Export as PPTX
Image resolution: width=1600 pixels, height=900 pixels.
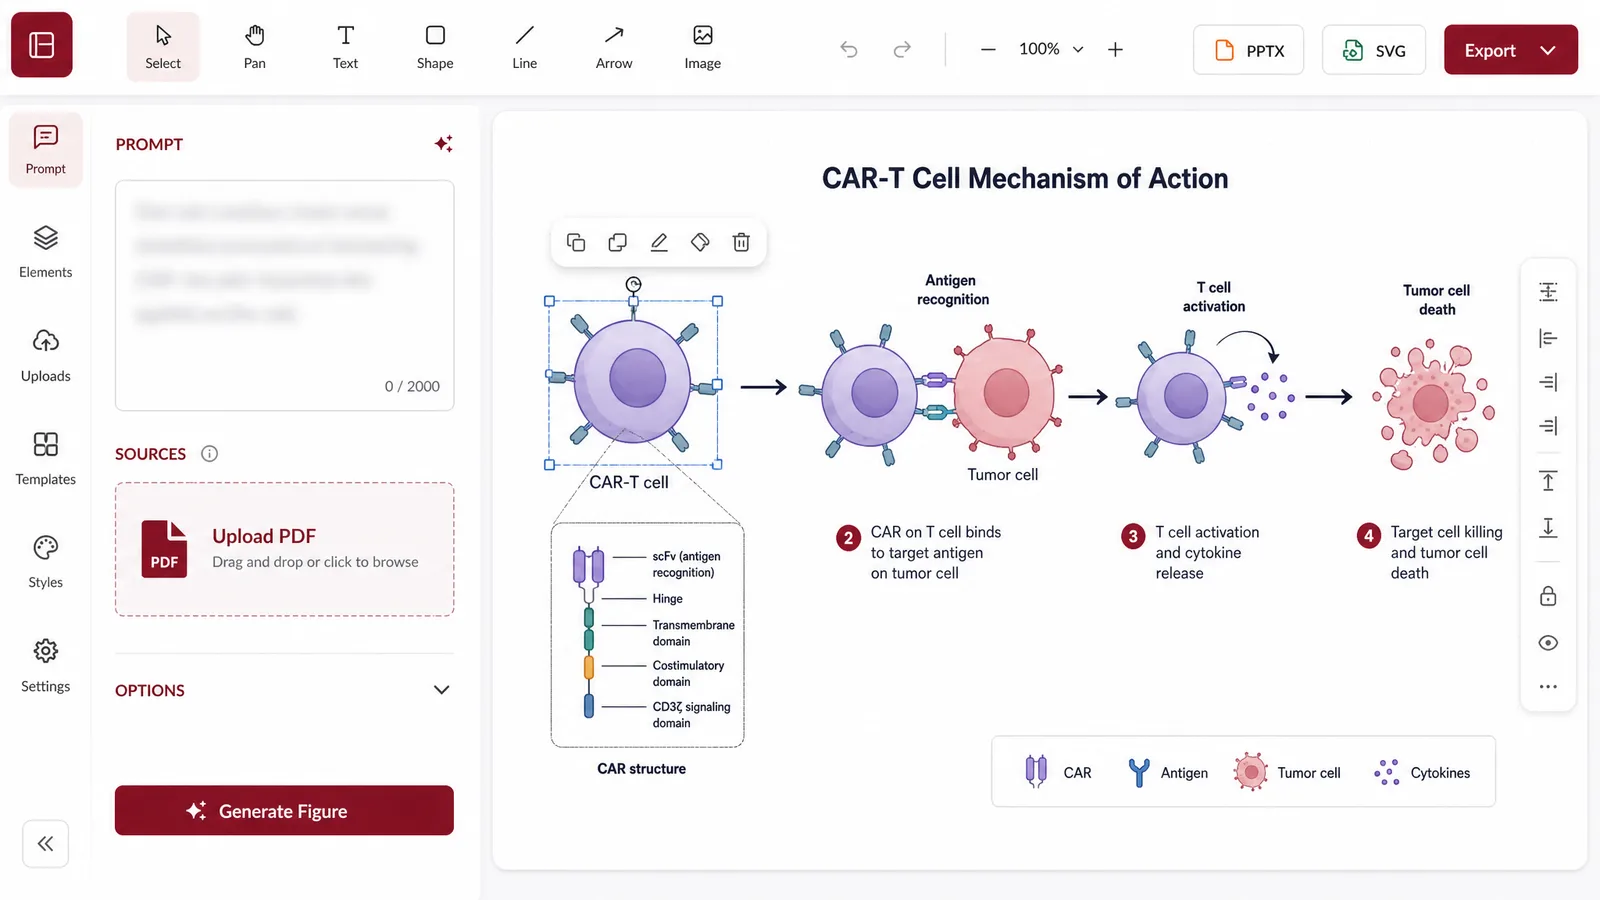[x=1249, y=50]
